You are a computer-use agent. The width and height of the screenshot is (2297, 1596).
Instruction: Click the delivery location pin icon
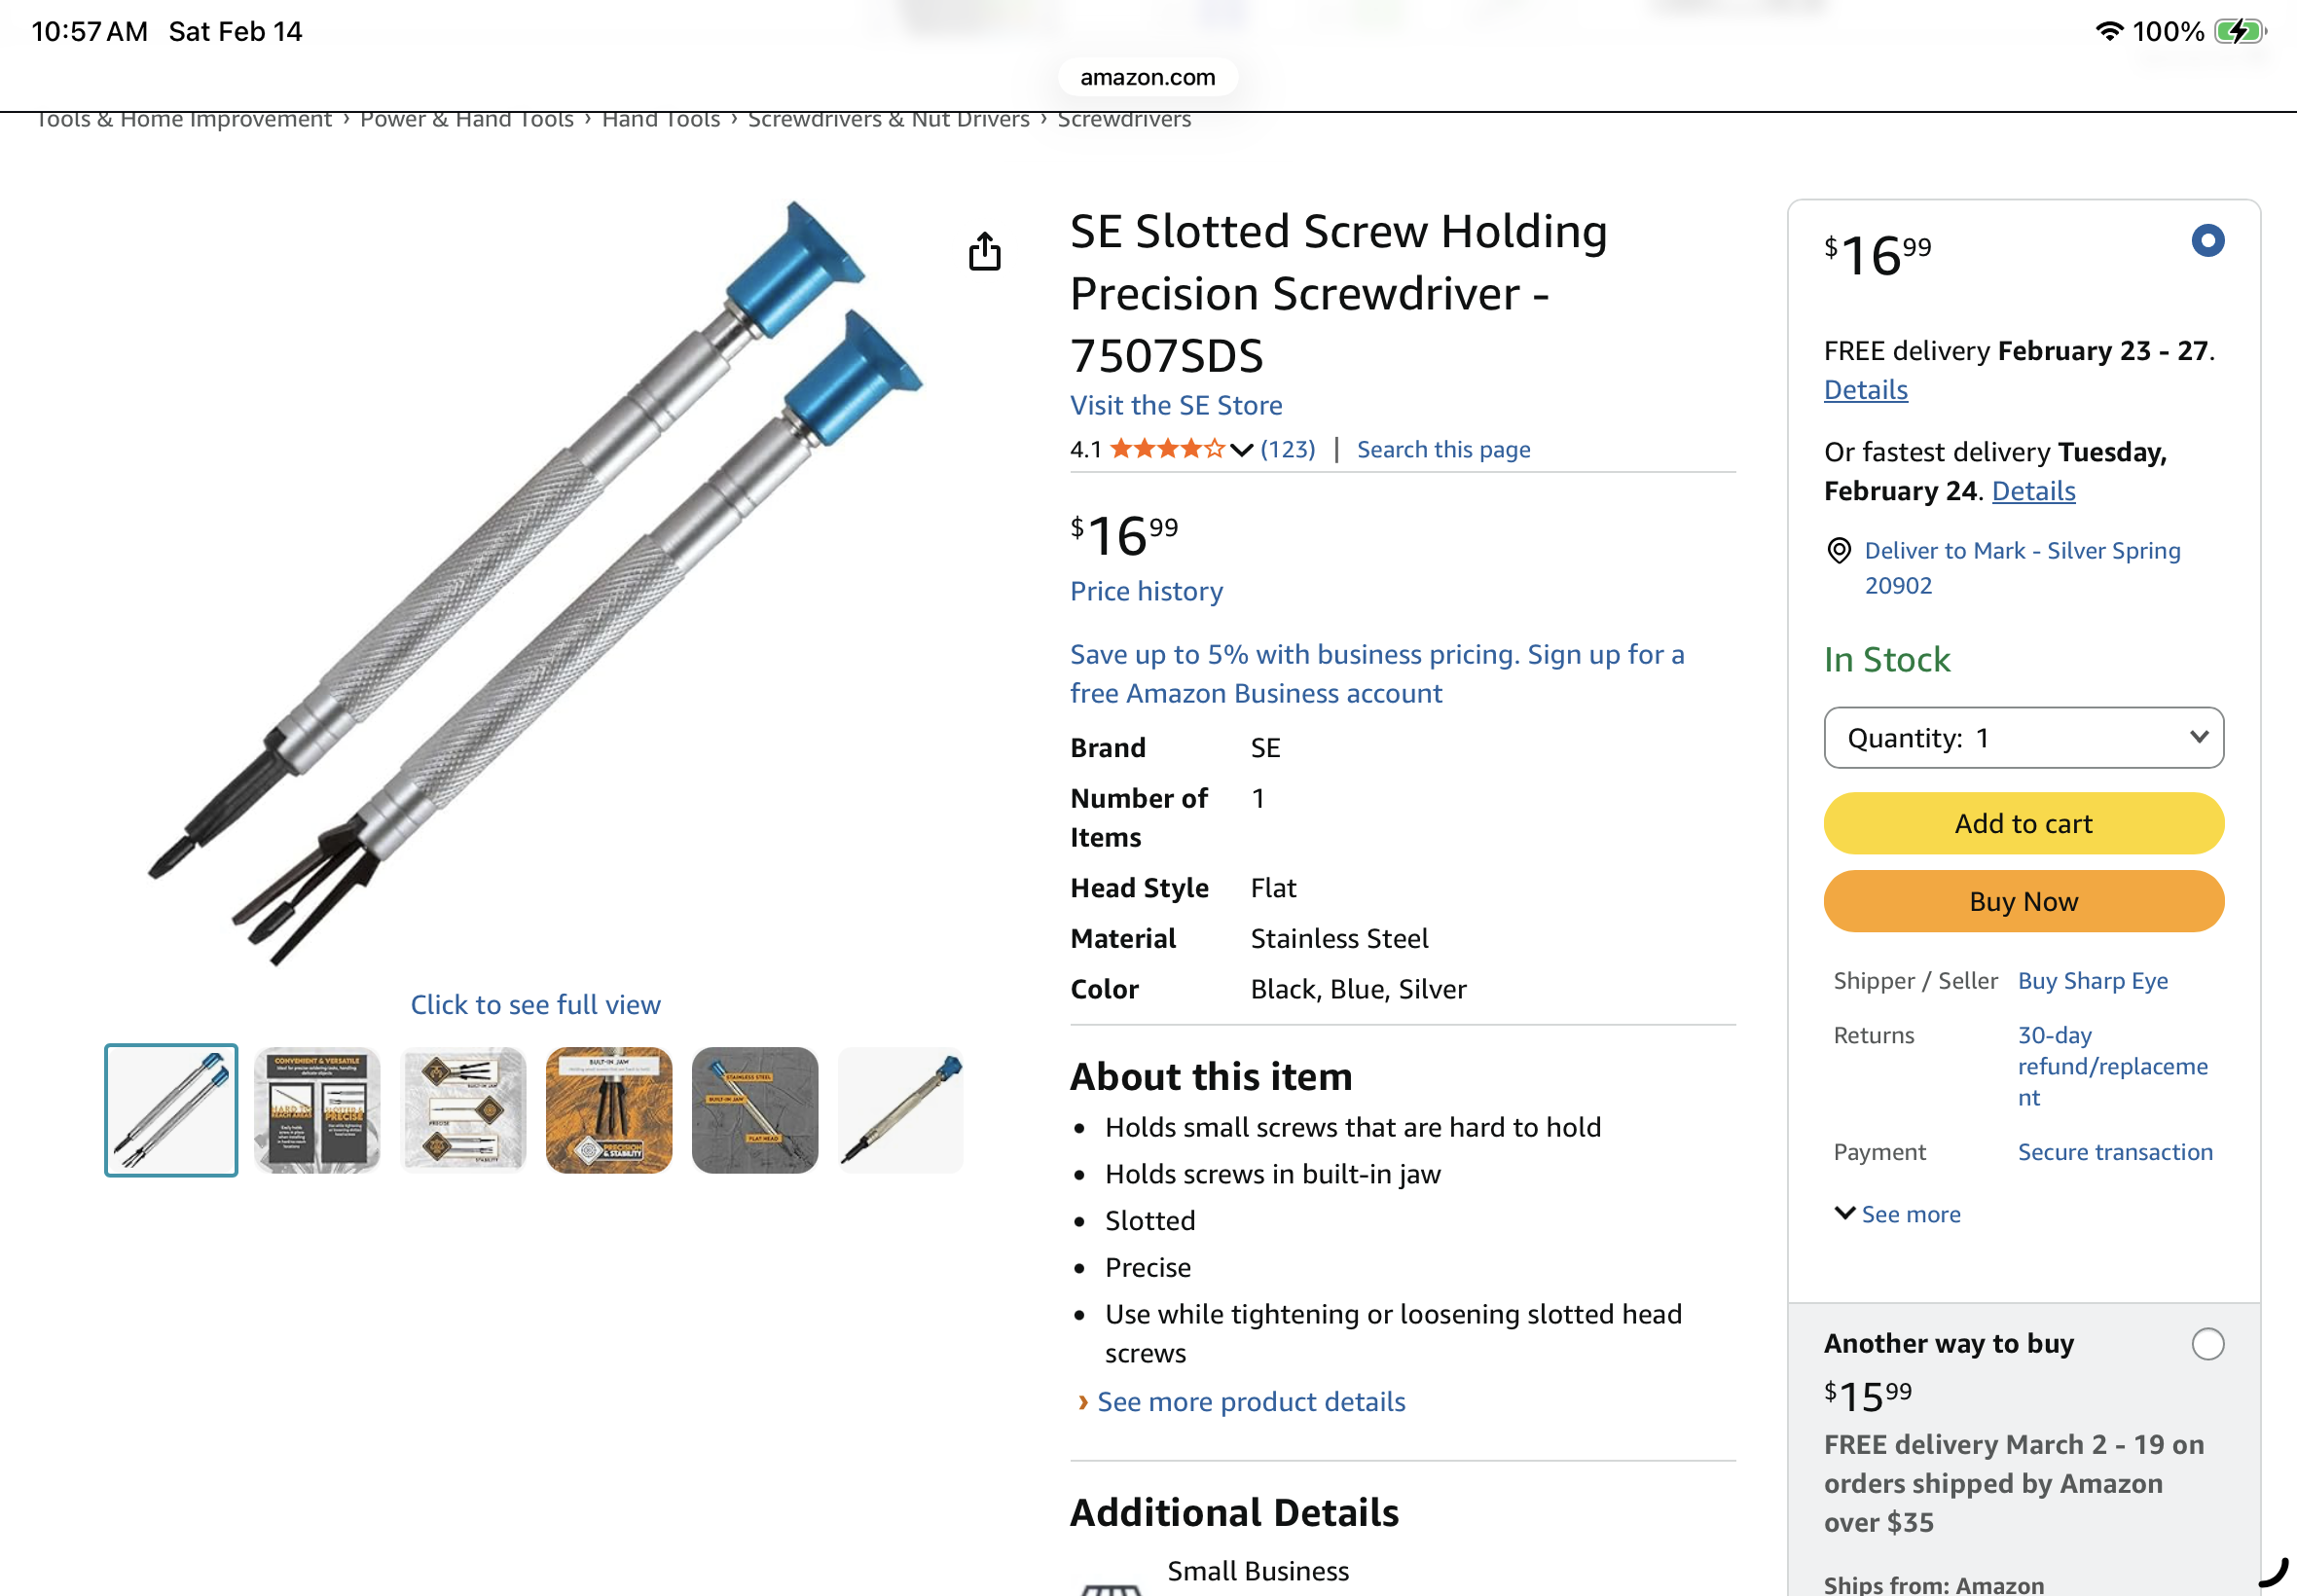[1838, 551]
